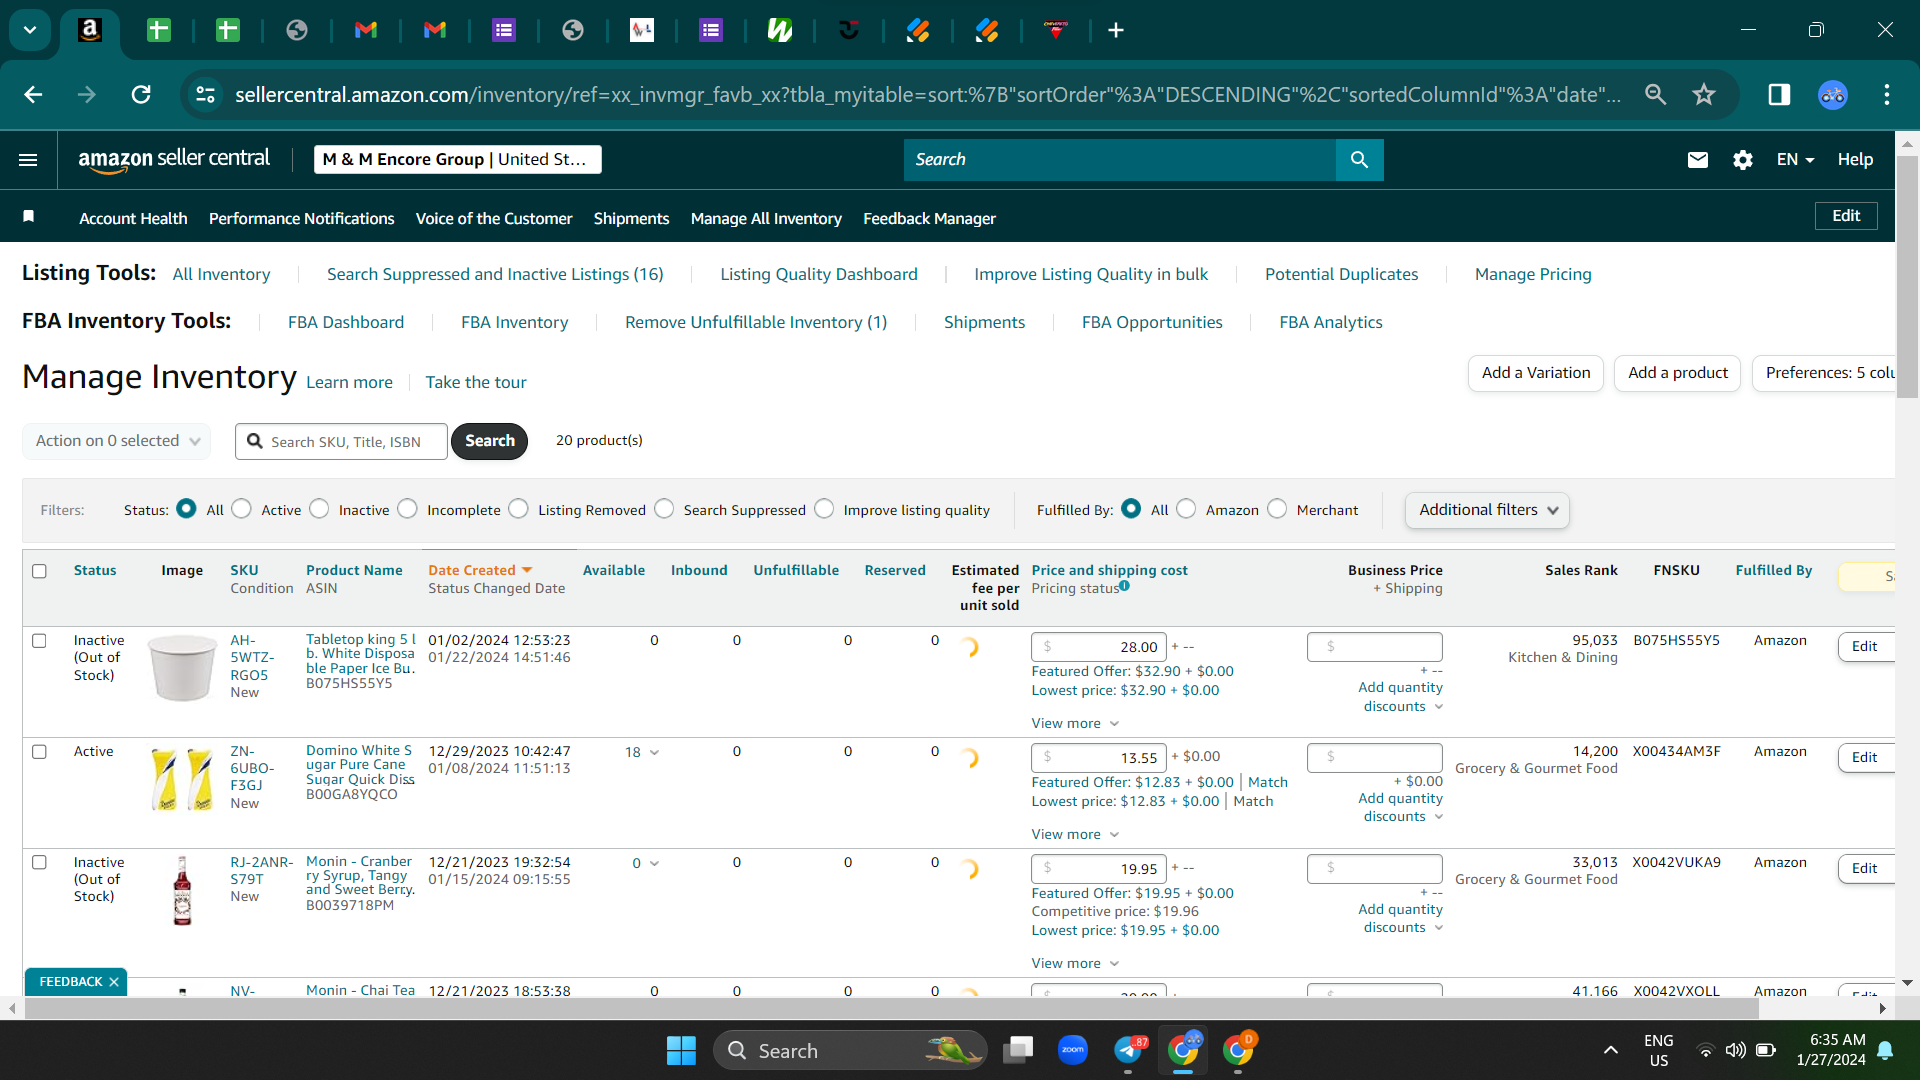Open the tab search chevron in Chrome
Viewport: 1920px width, 1080px height.
(x=30, y=30)
